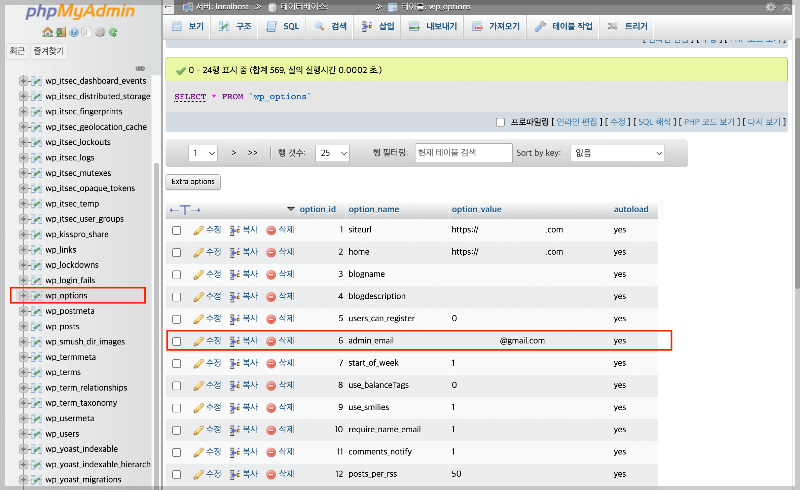Click the 최근 recent button
The image size is (800, 490).
point(17,51)
